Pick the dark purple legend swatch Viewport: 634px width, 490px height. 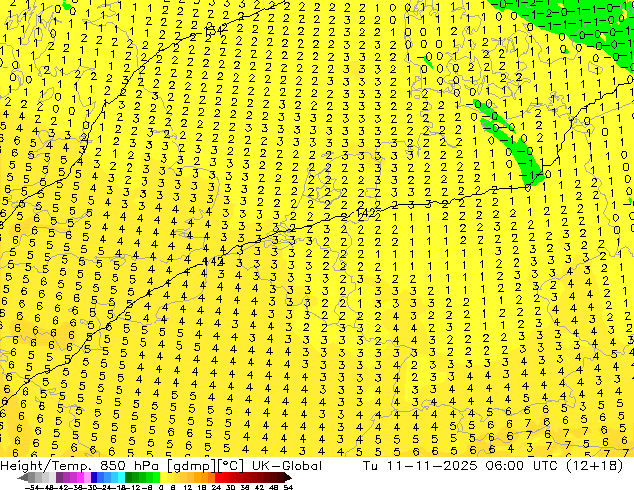[59, 477]
